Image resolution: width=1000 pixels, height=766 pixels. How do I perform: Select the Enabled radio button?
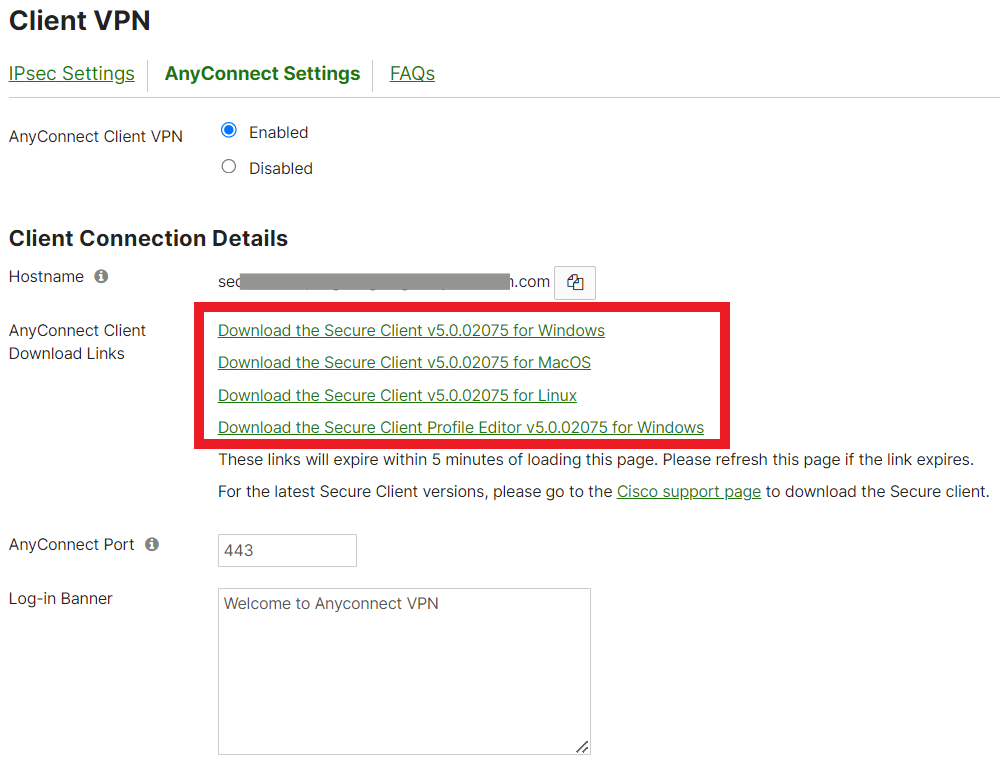point(229,131)
